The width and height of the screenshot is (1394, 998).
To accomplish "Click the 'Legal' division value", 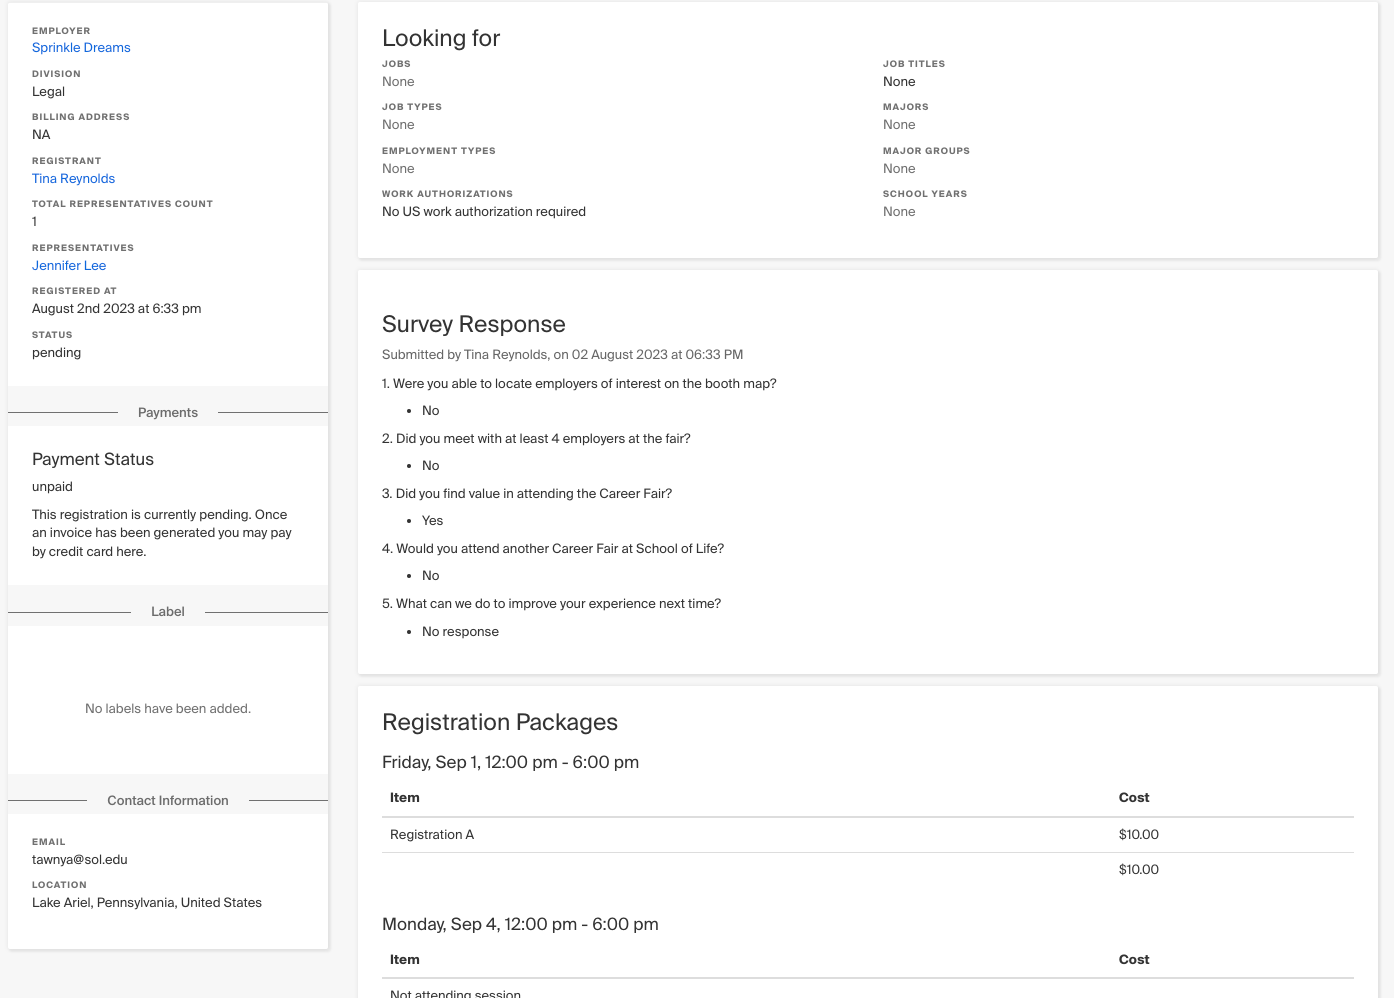I will coord(48,92).
